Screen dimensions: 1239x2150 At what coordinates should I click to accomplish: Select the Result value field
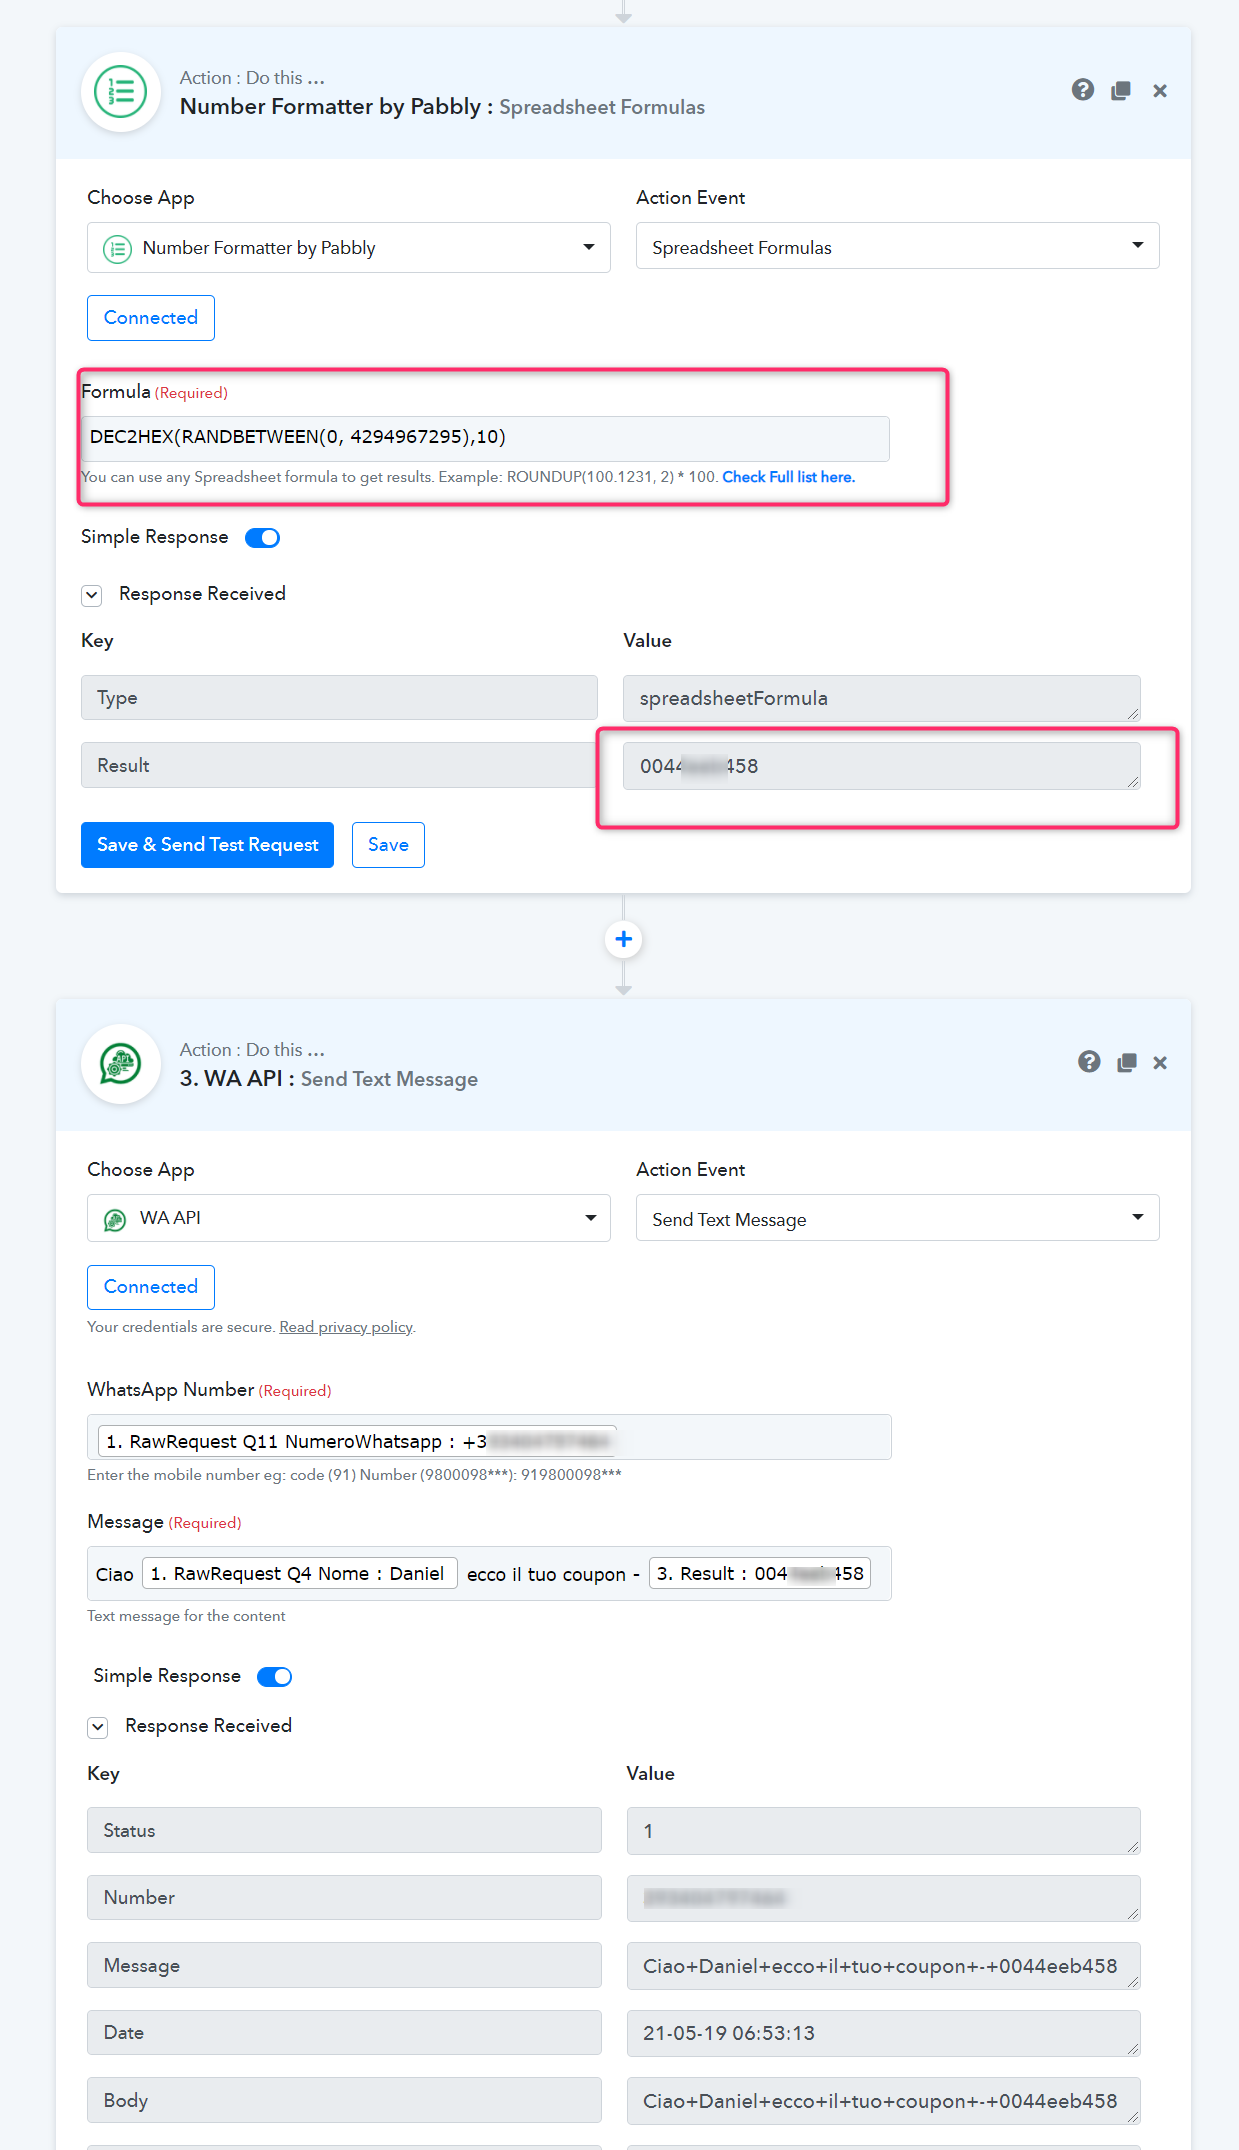882,766
